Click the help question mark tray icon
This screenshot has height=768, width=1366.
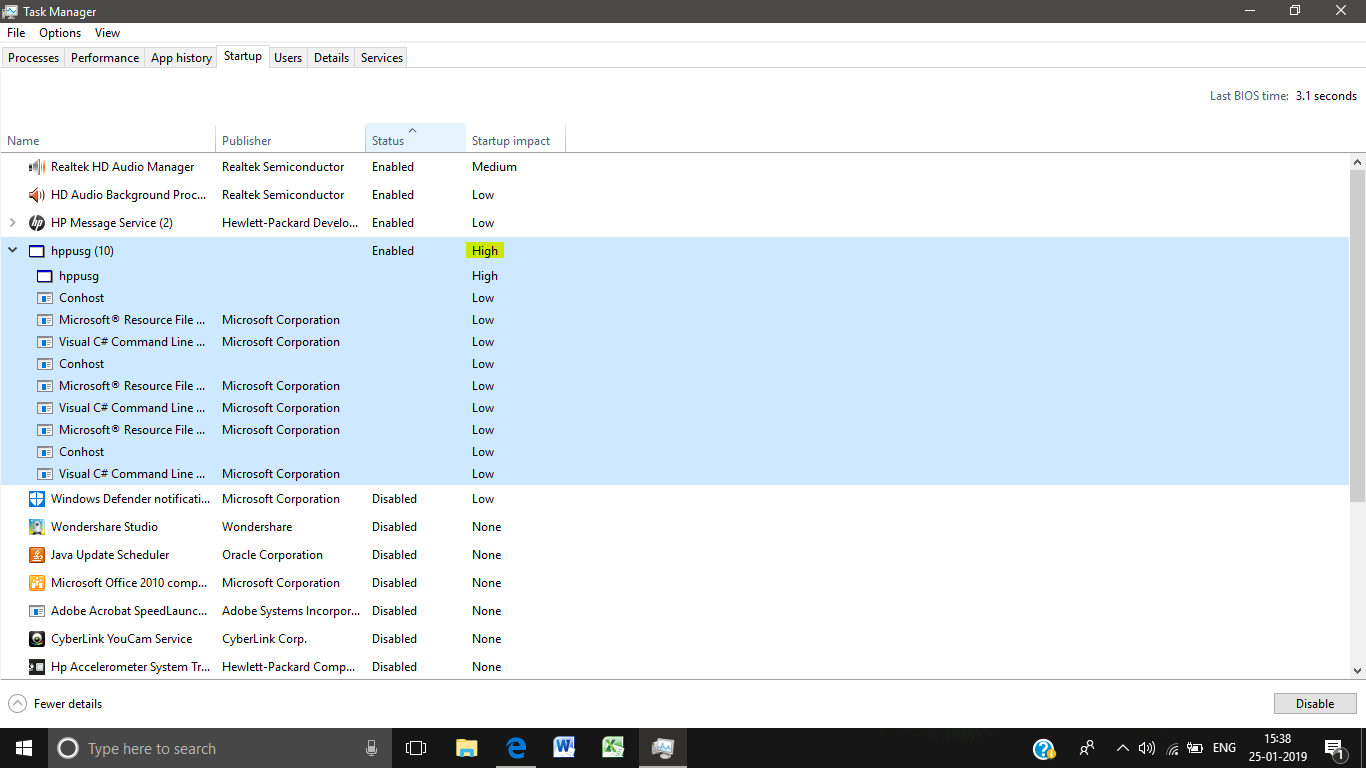point(1044,748)
